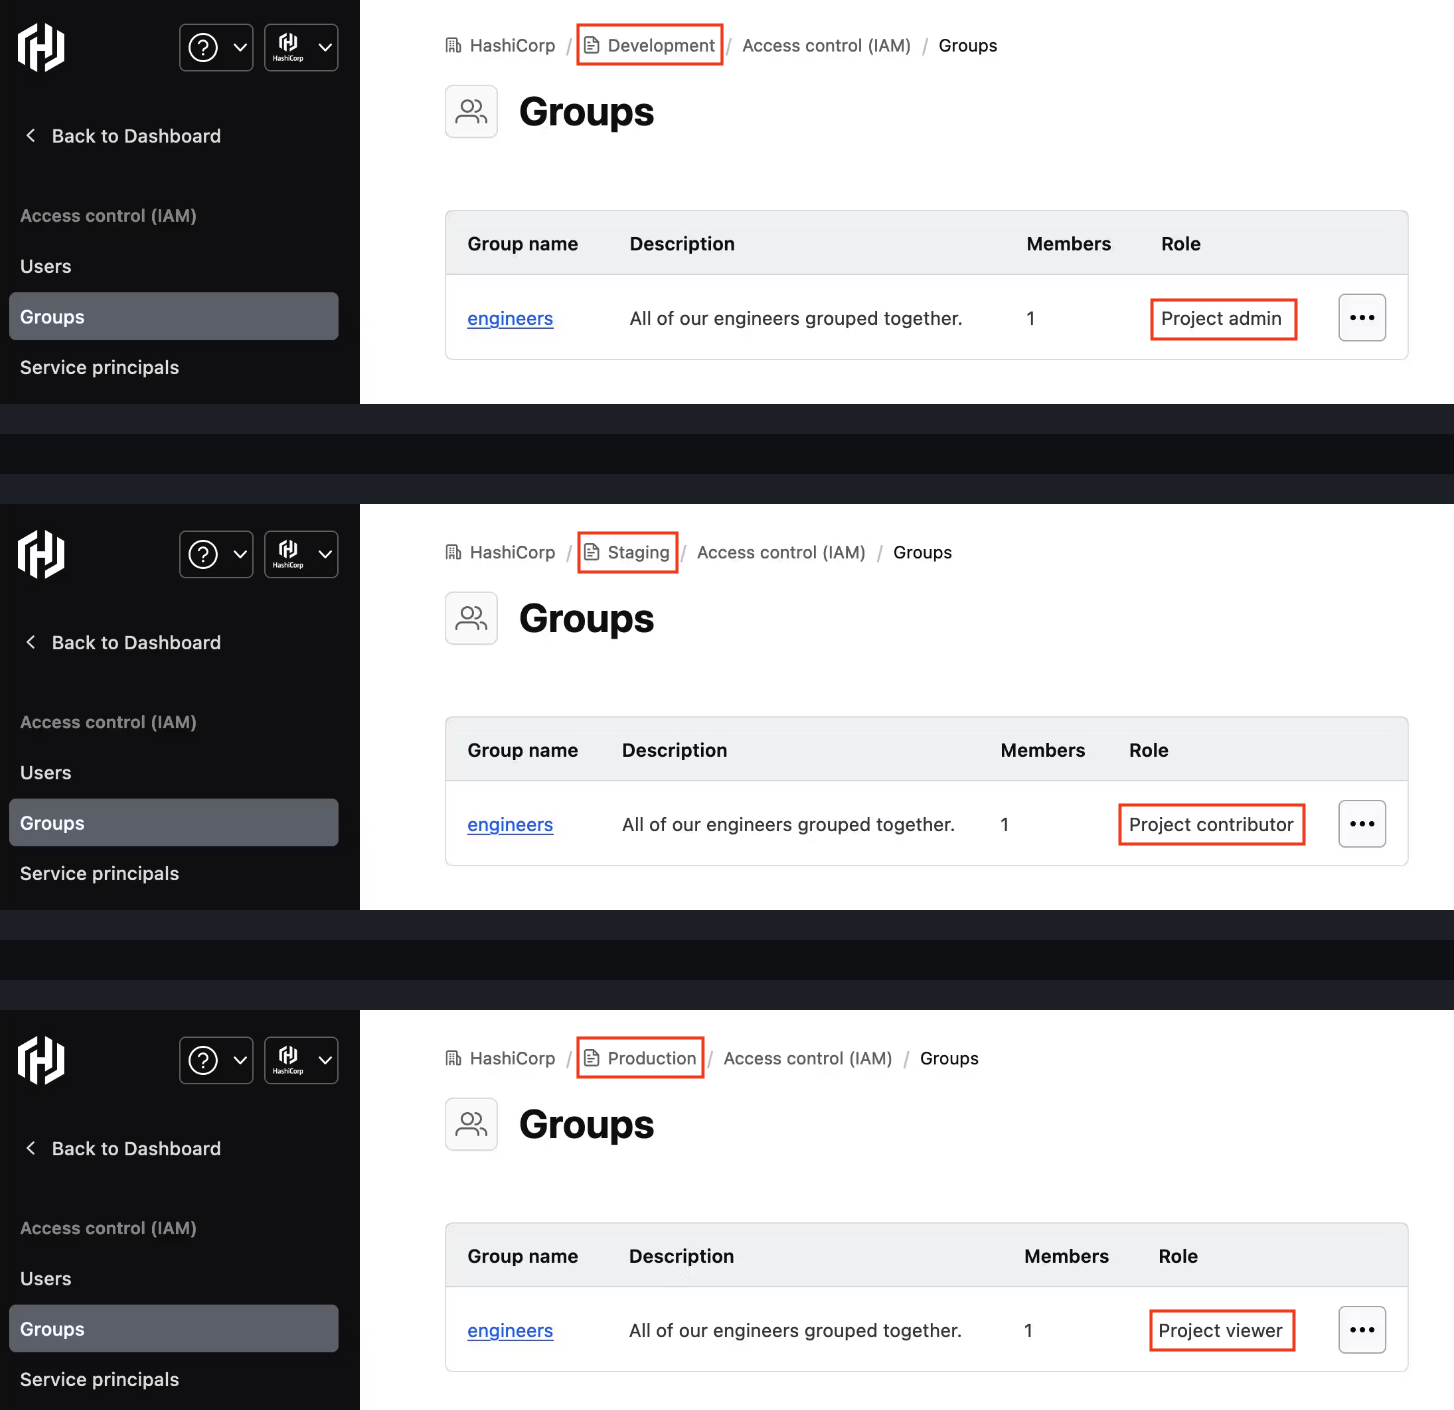
Task: Click the HashiCorp org breadcrumb in the top panel
Action: tap(500, 46)
